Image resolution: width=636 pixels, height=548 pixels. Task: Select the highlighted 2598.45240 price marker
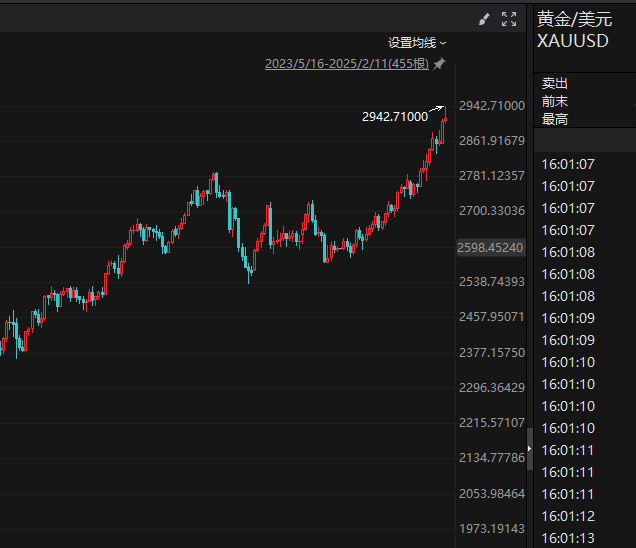[490, 247]
